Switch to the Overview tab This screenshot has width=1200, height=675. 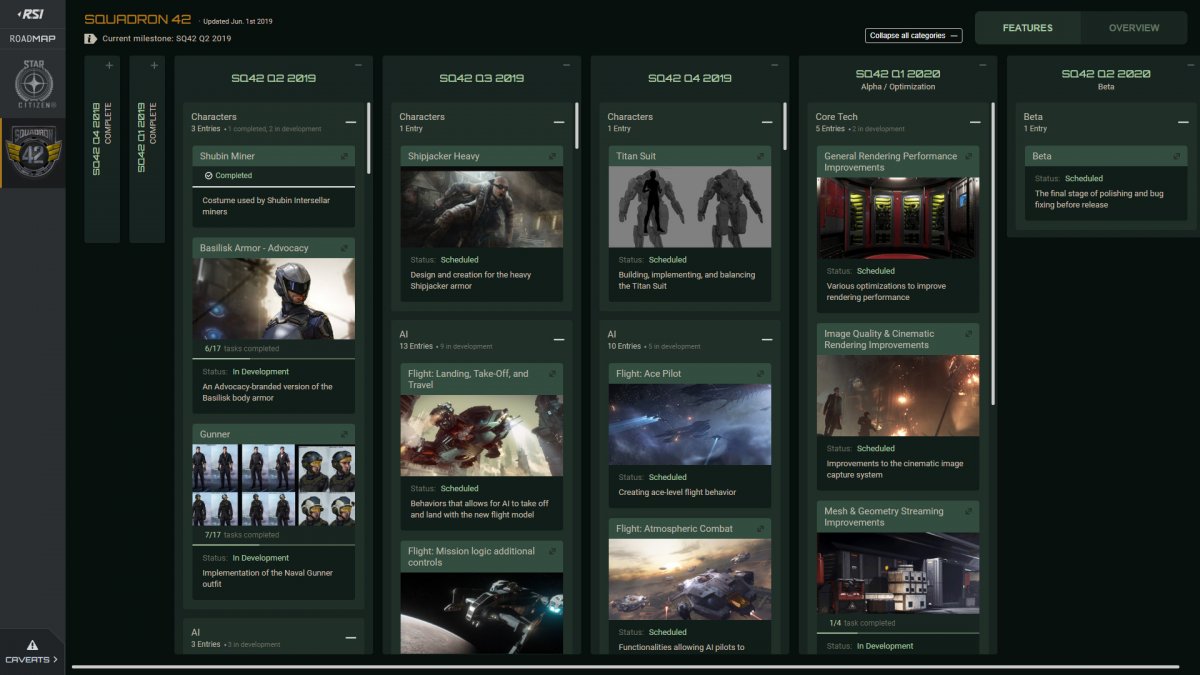1133,28
